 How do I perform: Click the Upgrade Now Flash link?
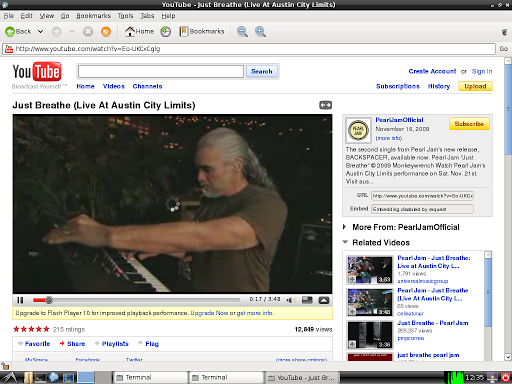click(x=209, y=313)
